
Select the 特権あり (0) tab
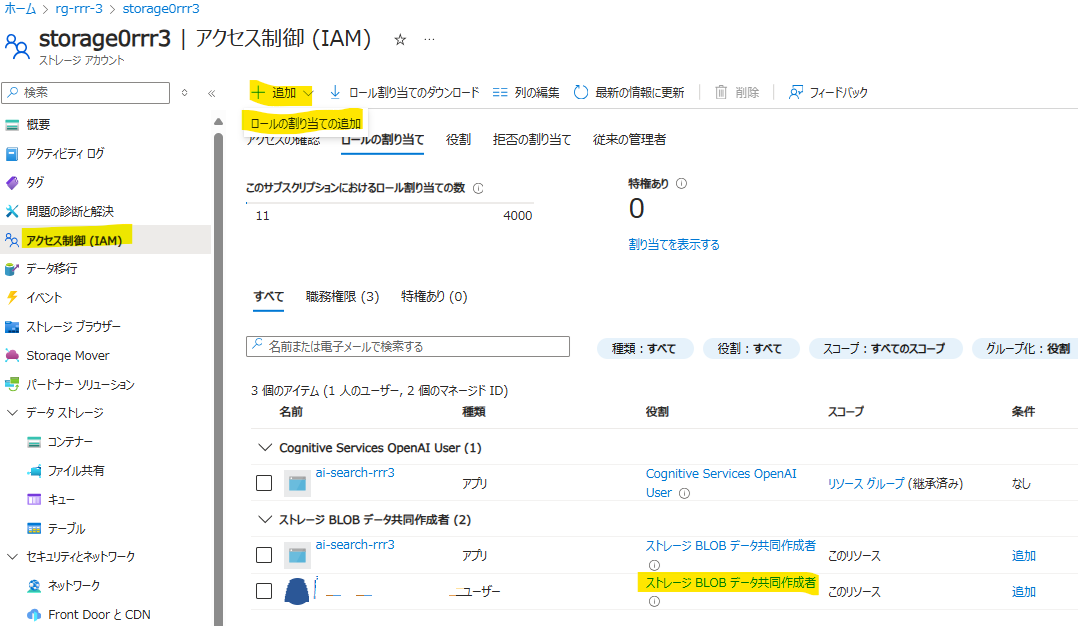pyautogui.click(x=434, y=296)
